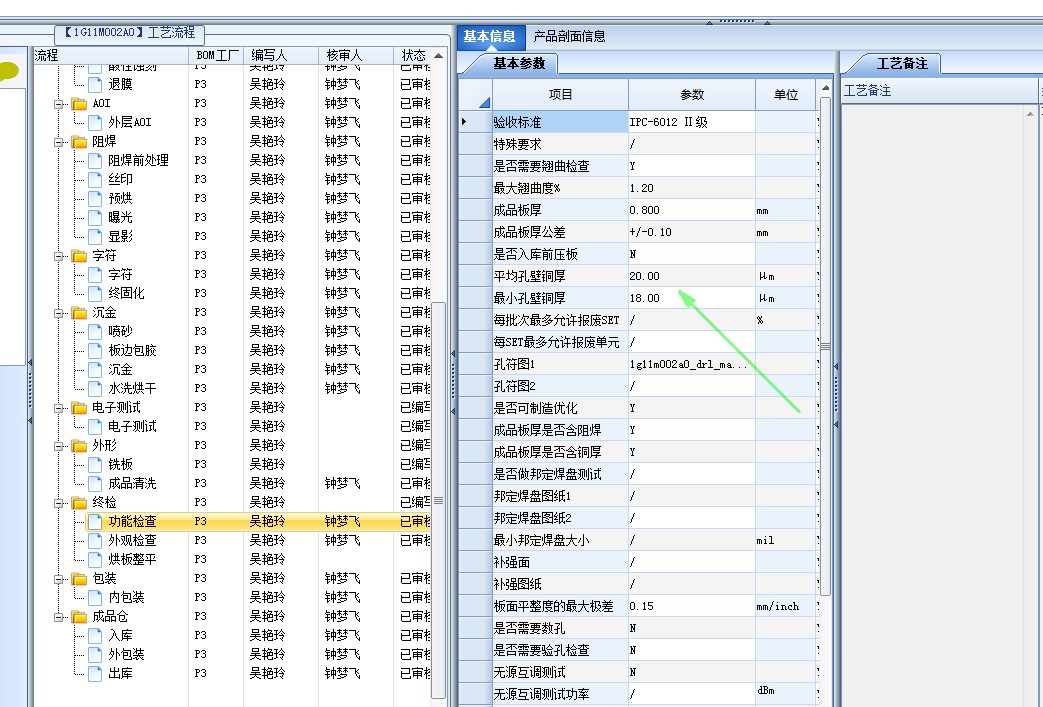Screen dimensions: 1043x707
Task: Click the document icon beside 退膜
Action: (96, 84)
